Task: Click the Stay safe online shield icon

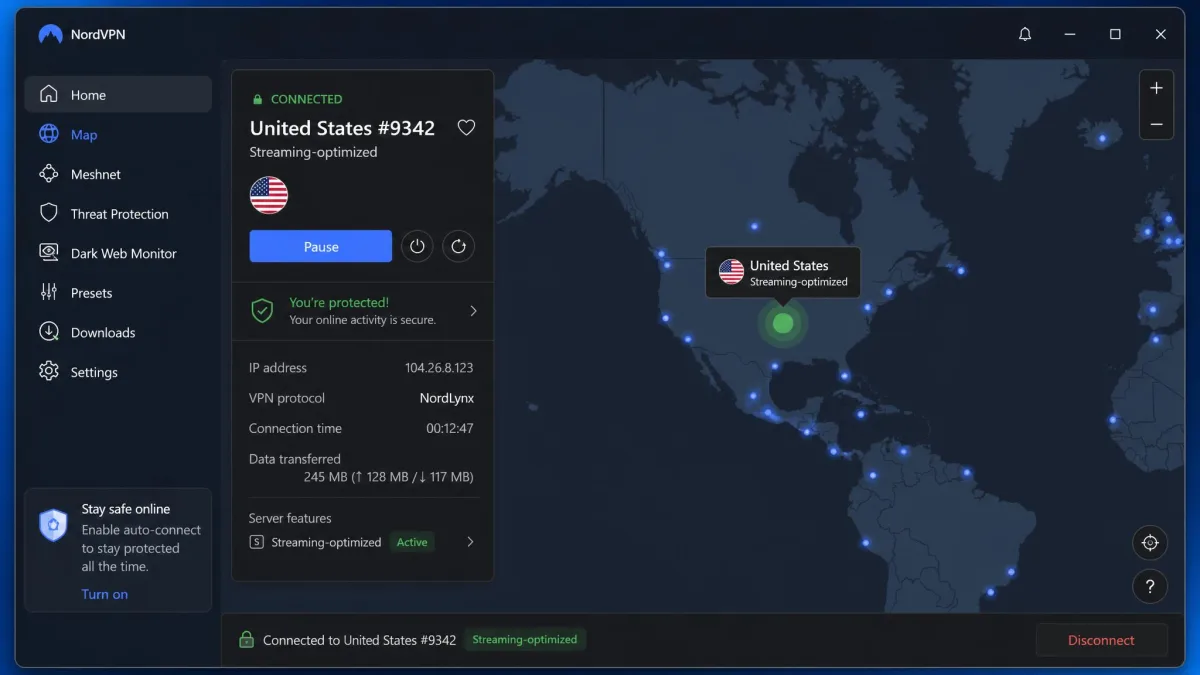Action: [x=53, y=524]
